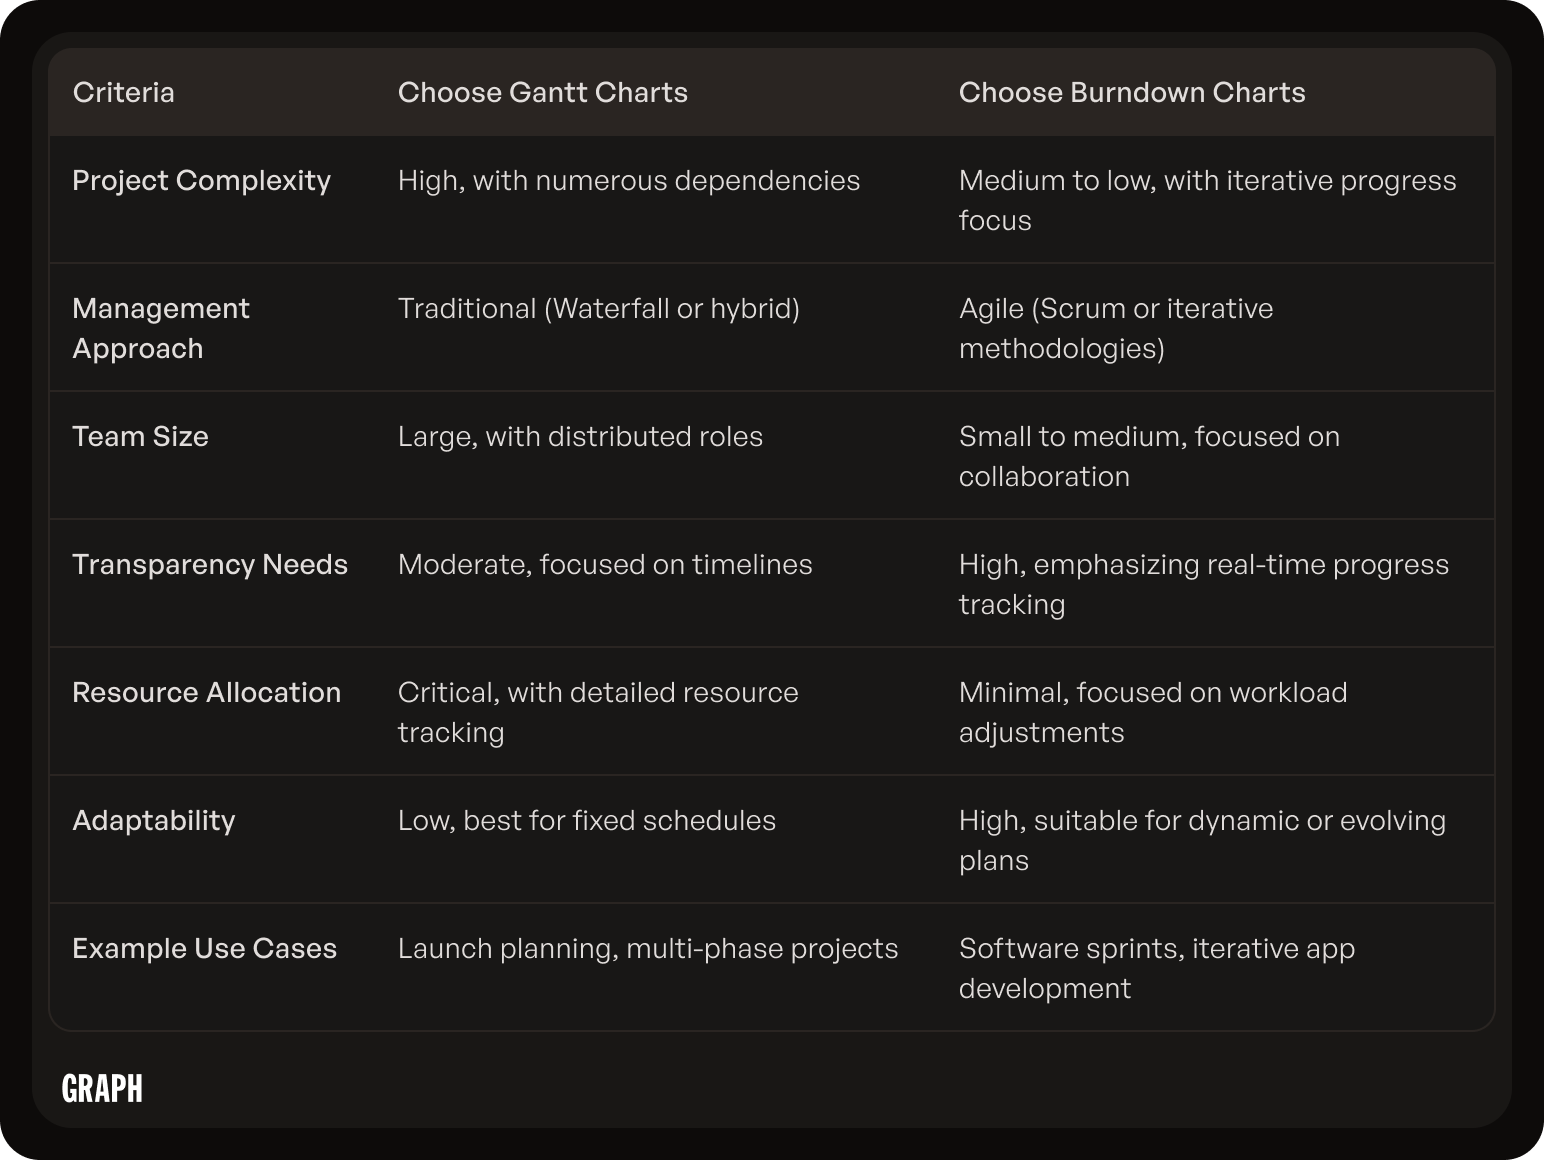The image size is (1544, 1160).
Task: Click 'Agile (Scrum or iterative methodologies)' cell
Action: (1116, 328)
